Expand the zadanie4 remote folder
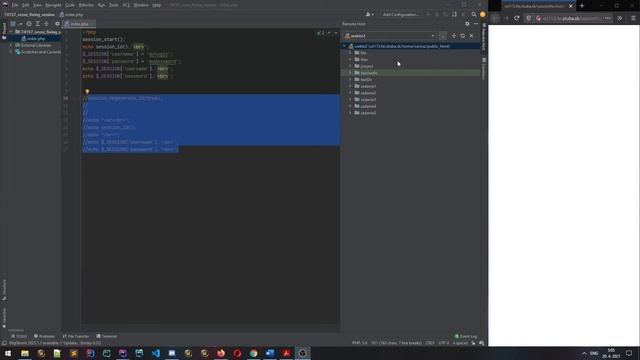 350,106
